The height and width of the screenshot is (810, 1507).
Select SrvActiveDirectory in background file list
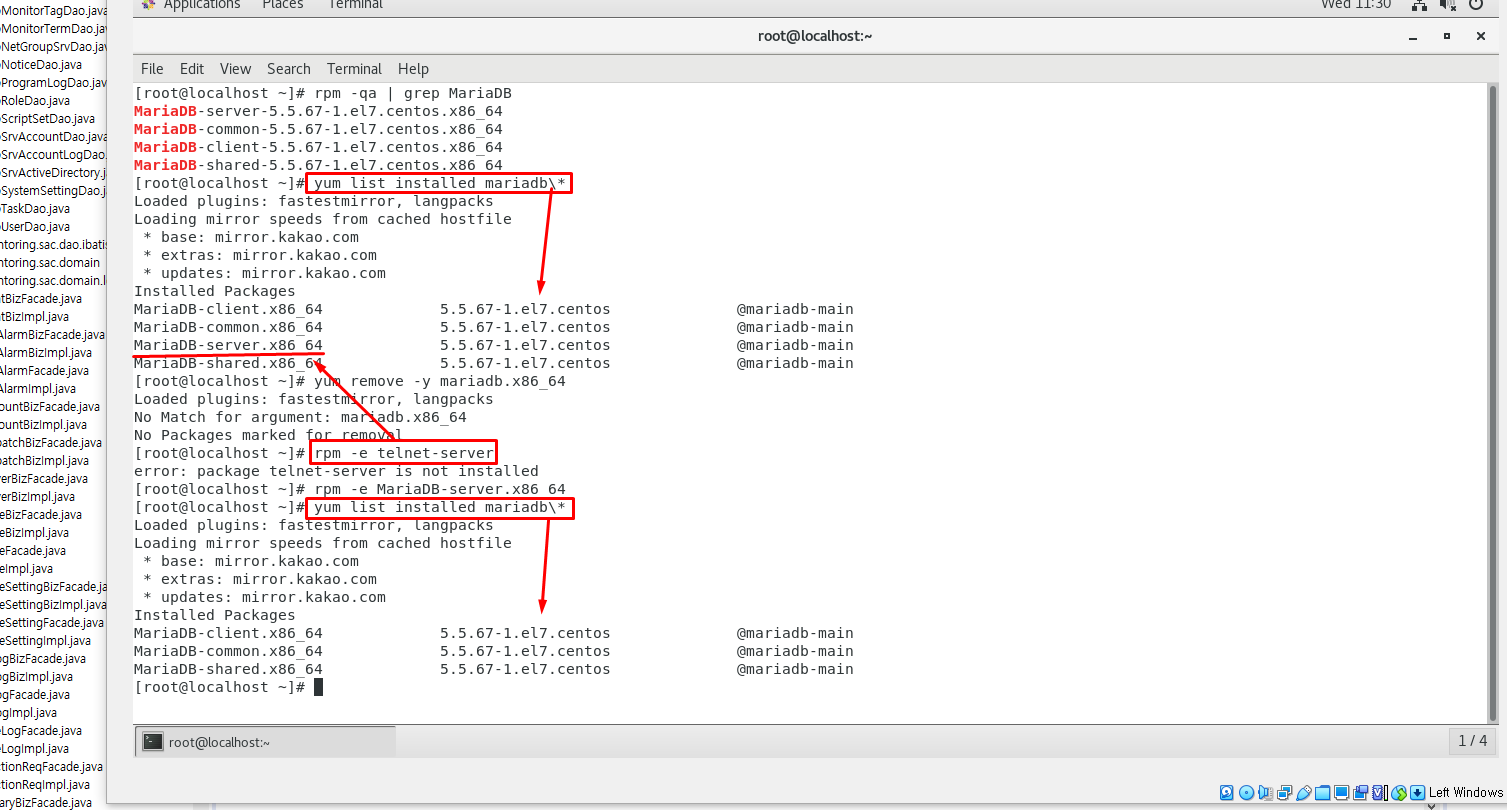tap(53, 173)
